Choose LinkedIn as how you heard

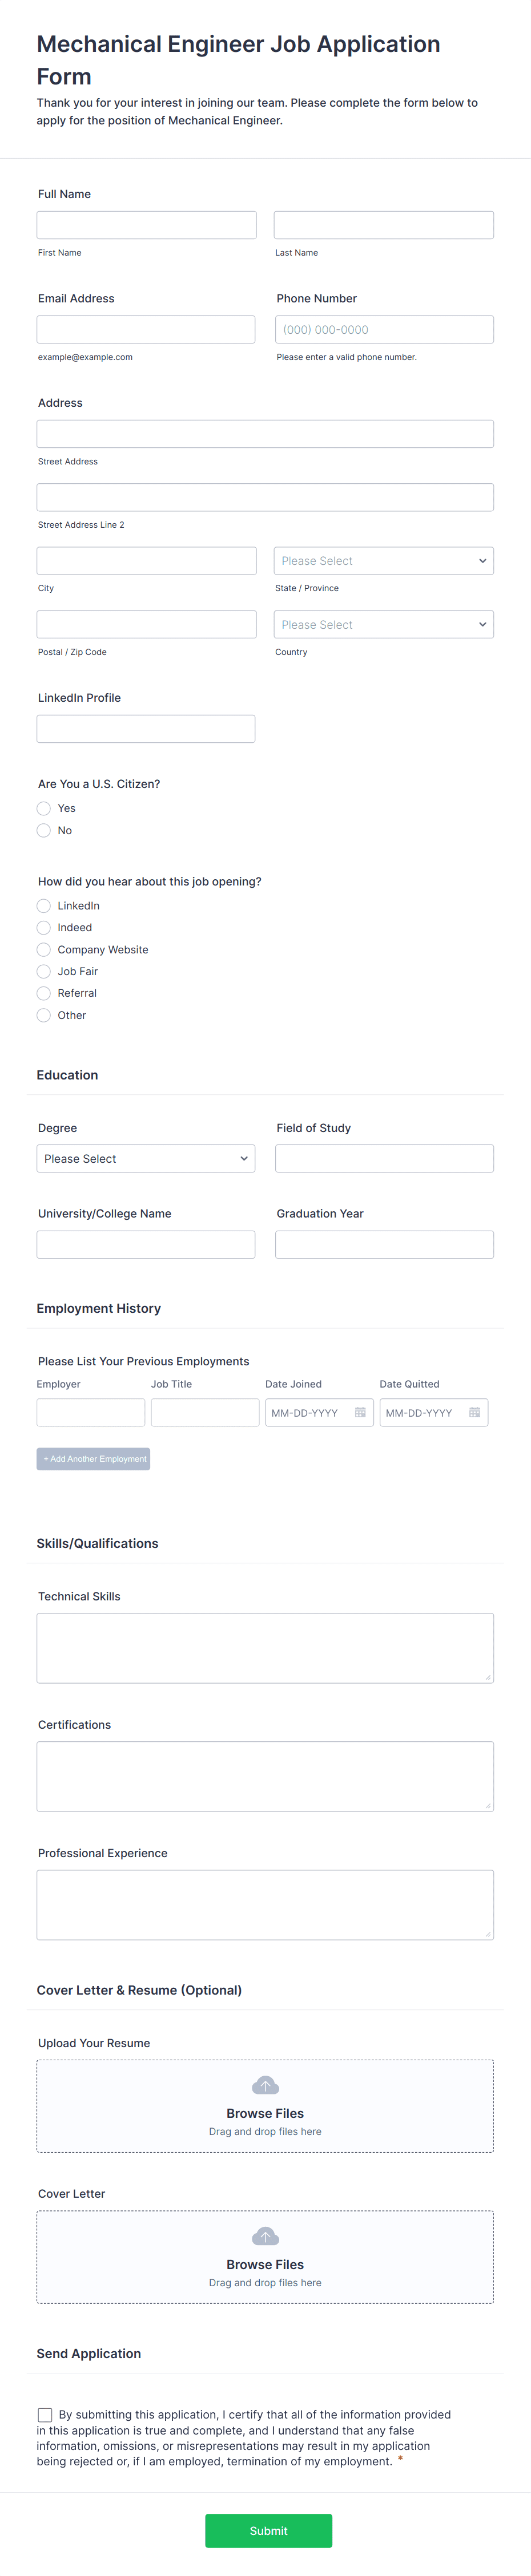(x=44, y=905)
